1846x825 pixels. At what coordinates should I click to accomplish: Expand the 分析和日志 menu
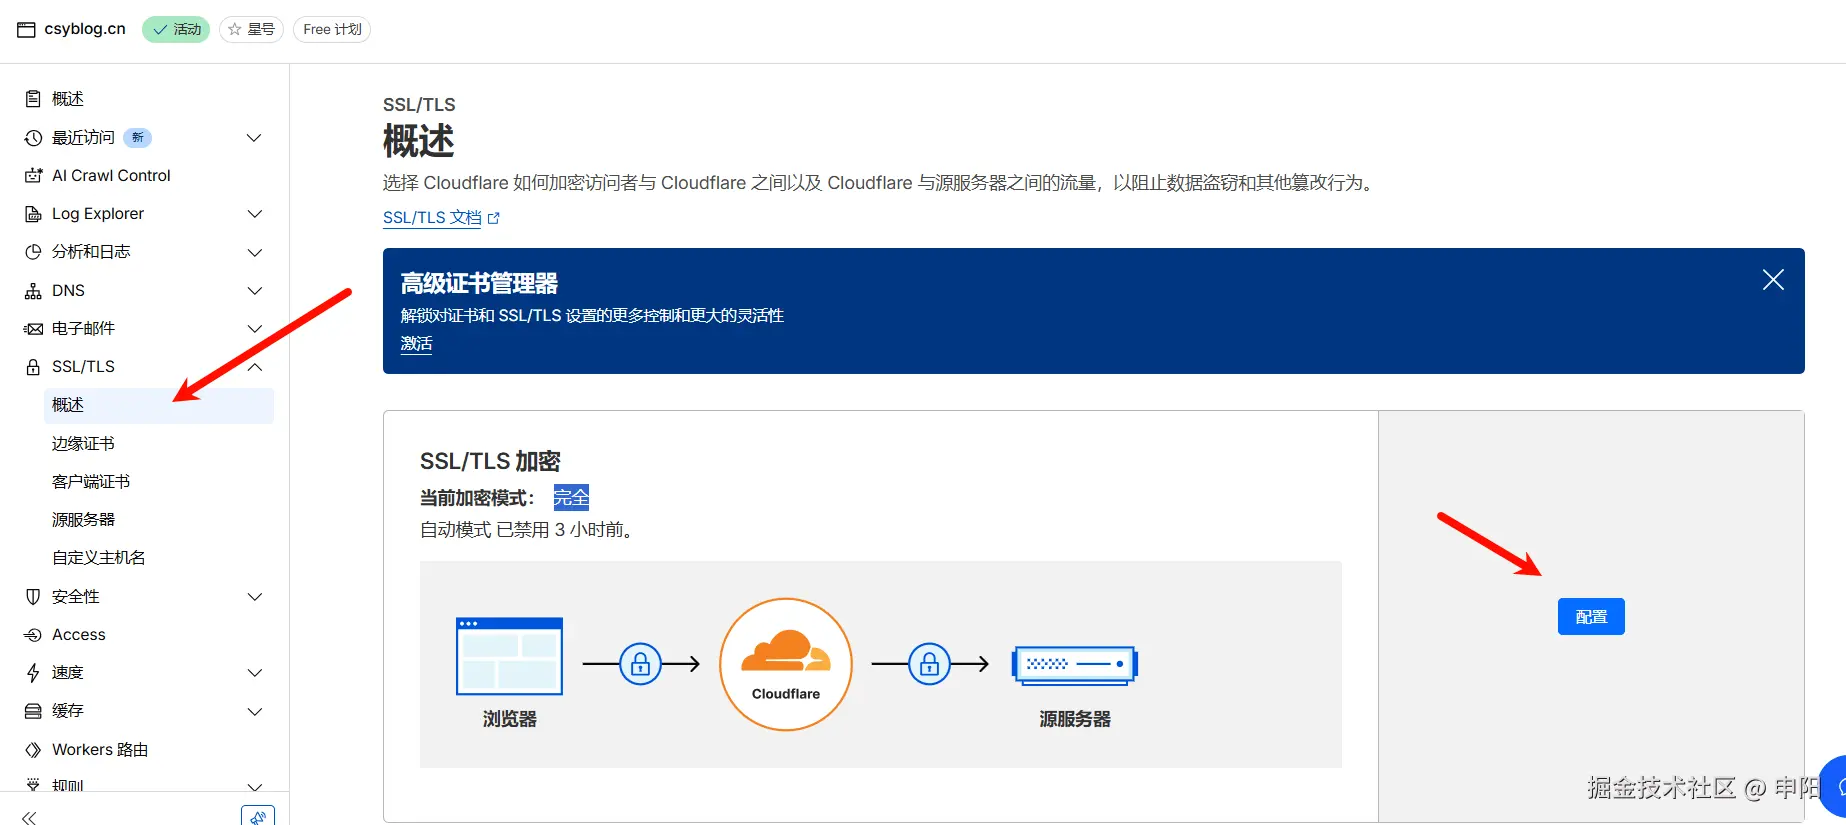[254, 252]
